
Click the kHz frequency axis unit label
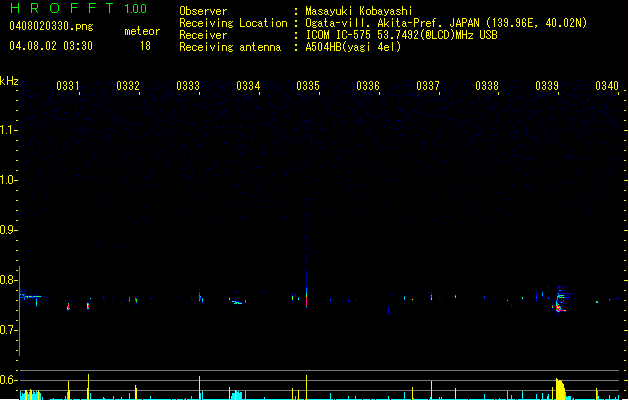click(9, 81)
